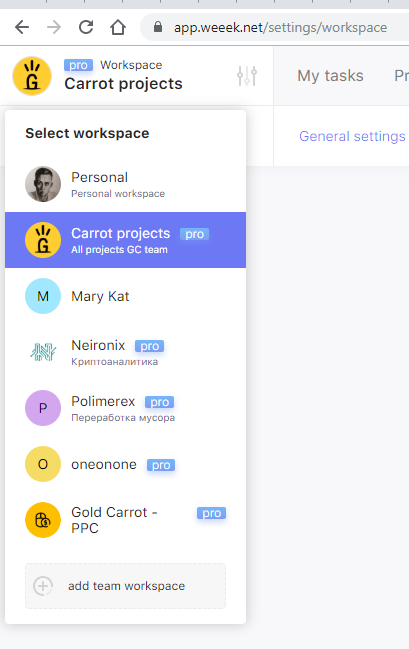Select the Neironix workspace logo
Screen dimensions: 409x649
click(x=43, y=352)
